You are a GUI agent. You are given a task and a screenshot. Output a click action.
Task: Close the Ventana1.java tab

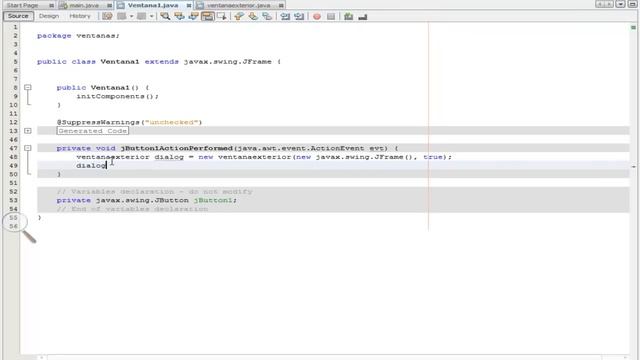189,5
